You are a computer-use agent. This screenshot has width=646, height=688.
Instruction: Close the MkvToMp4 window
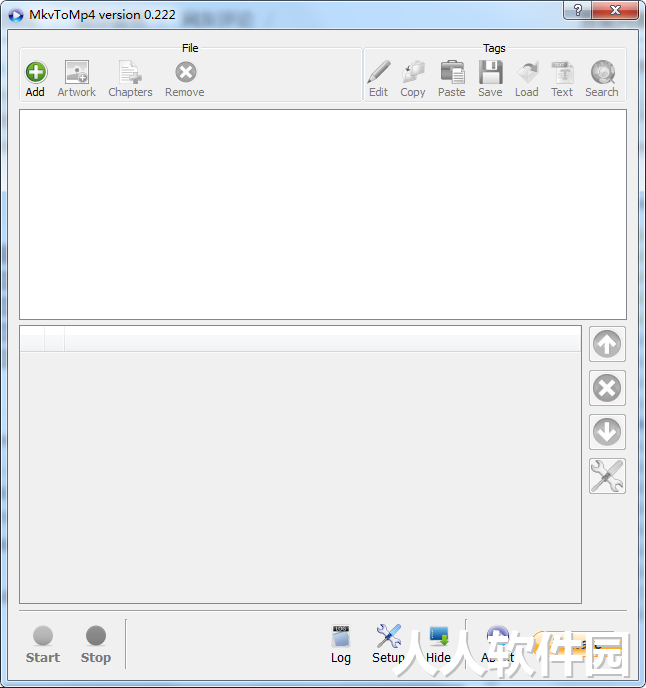click(x=615, y=10)
